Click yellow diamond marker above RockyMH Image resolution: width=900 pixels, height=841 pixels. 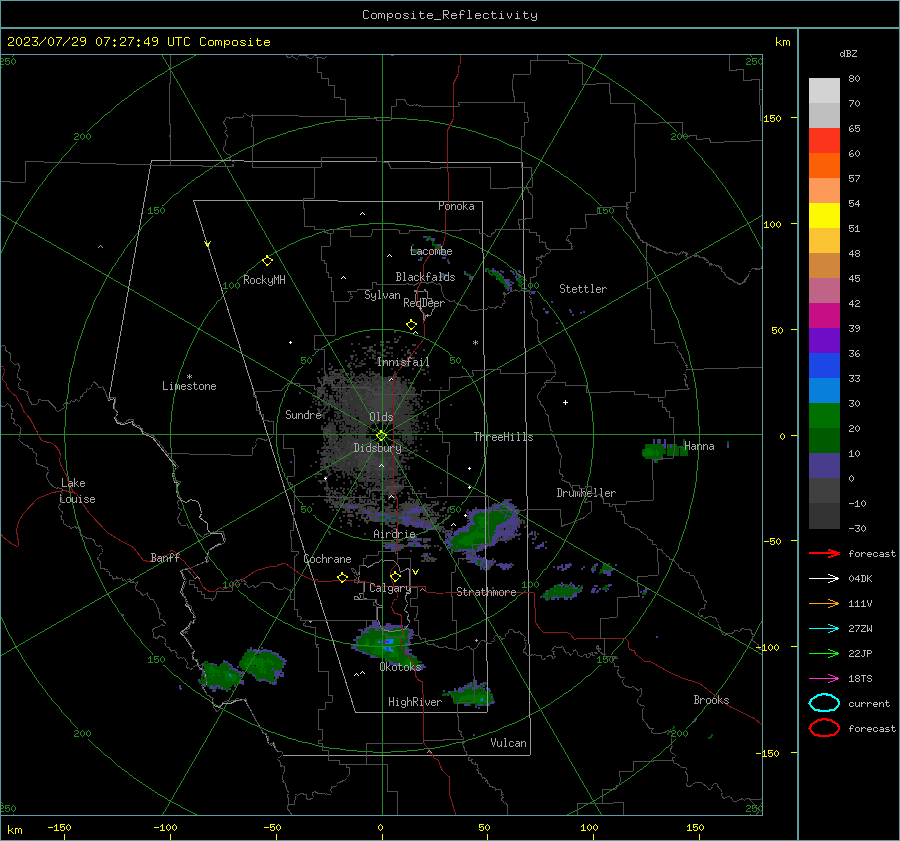click(267, 261)
